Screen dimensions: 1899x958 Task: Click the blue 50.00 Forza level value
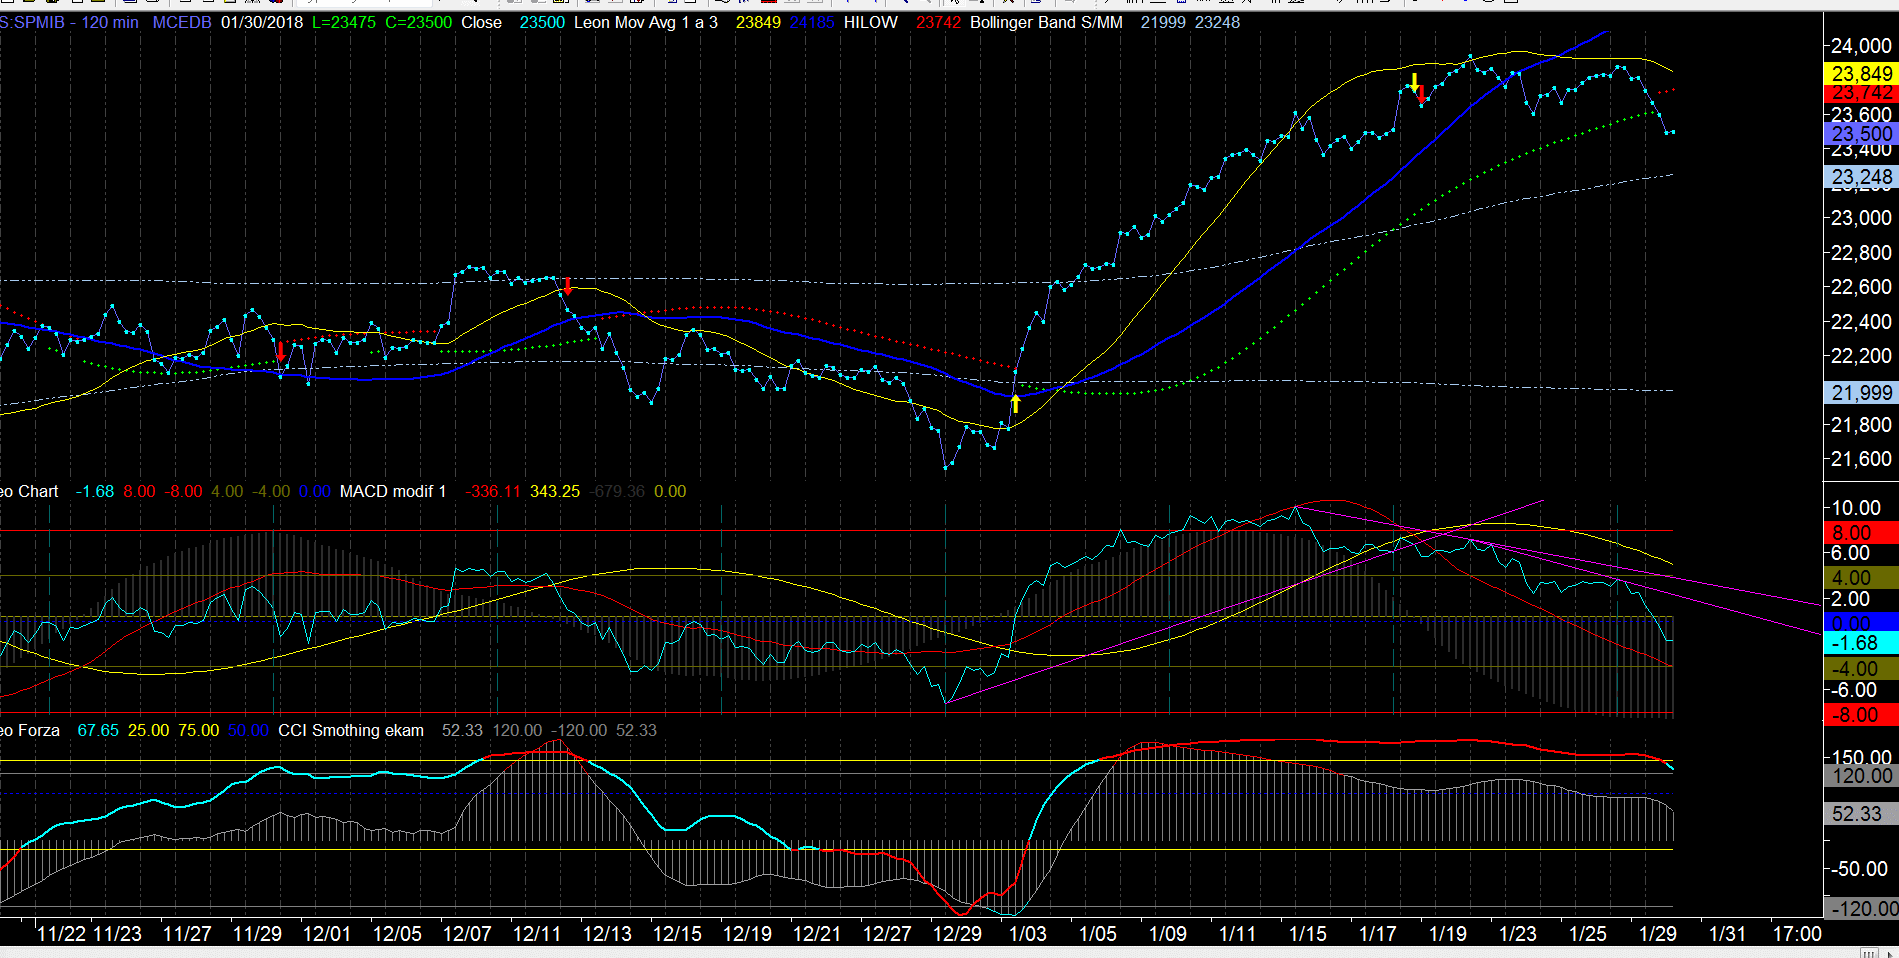point(248,730)
